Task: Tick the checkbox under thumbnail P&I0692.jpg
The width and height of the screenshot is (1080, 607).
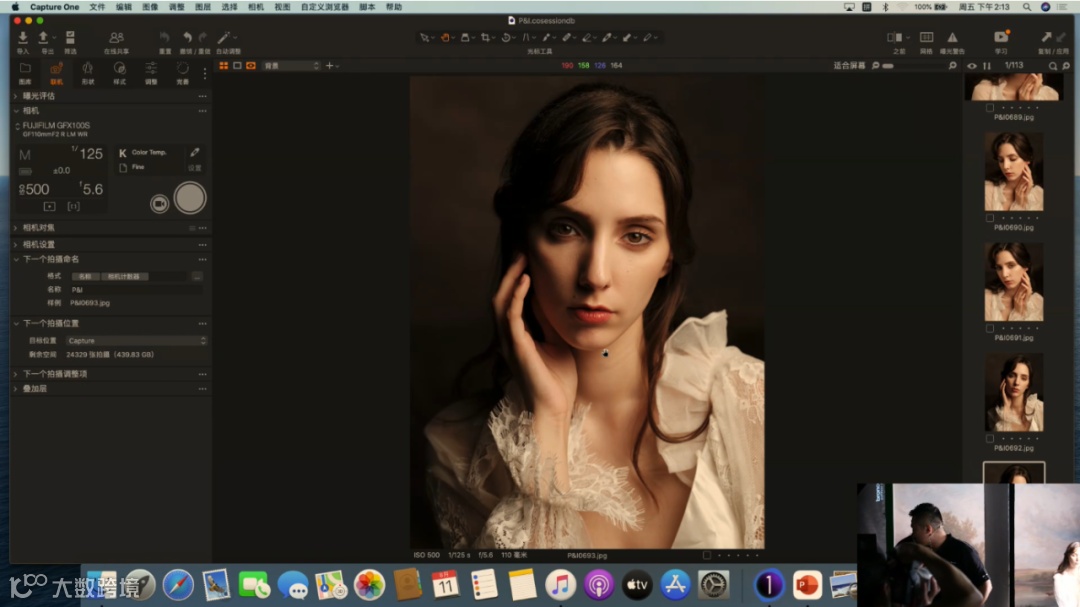Action: (990, 438)
